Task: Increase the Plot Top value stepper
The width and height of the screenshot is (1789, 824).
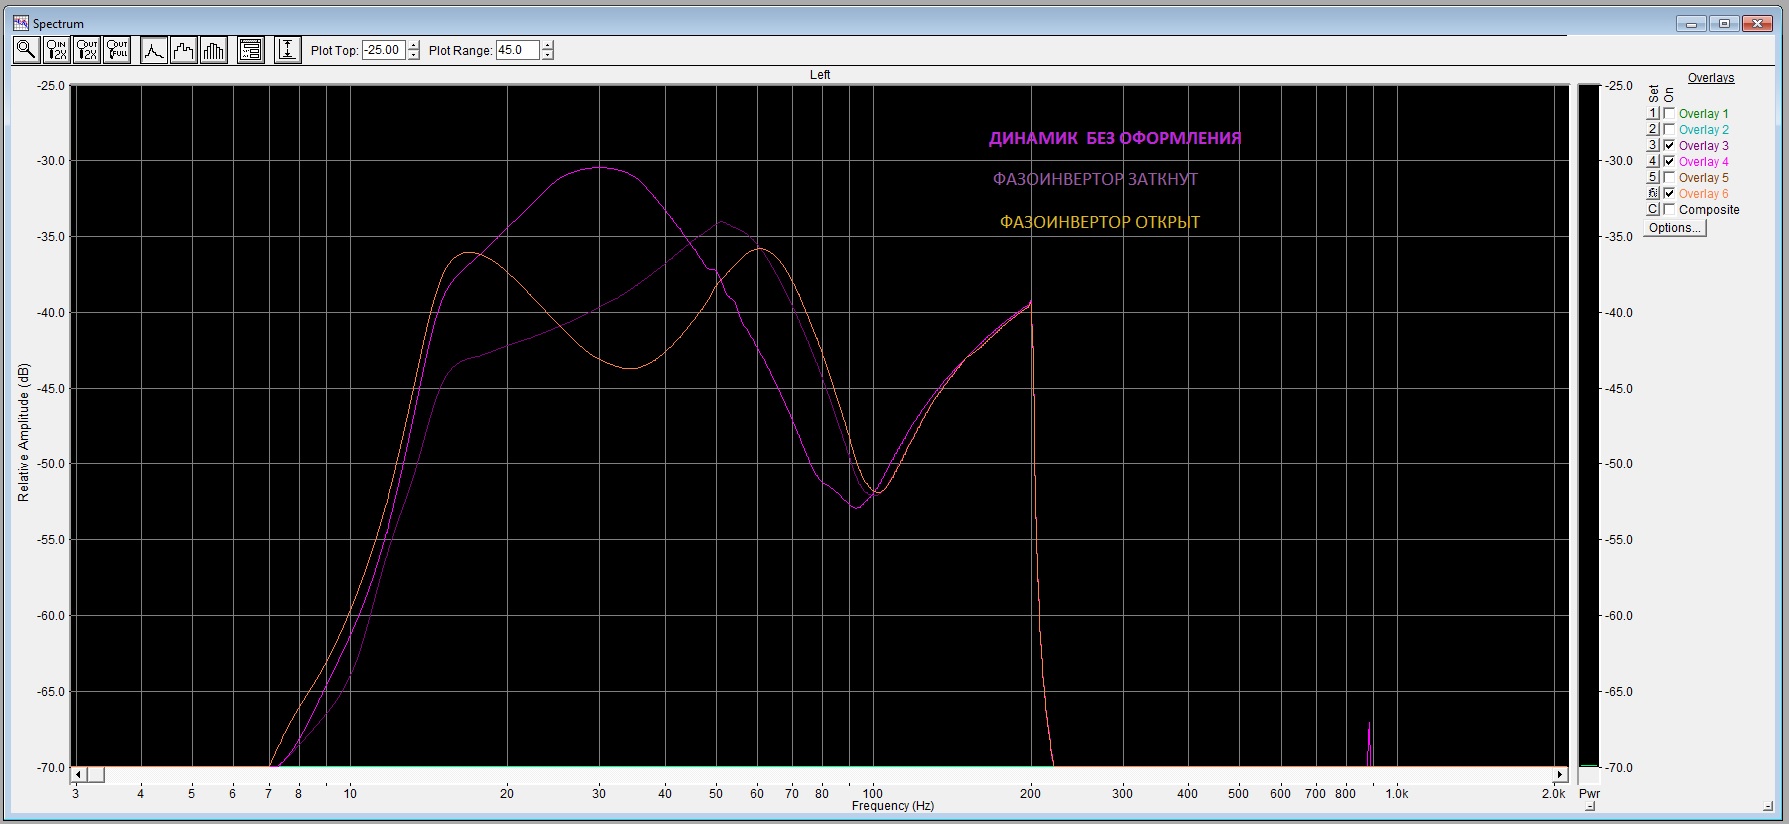Action: (414, 45)
